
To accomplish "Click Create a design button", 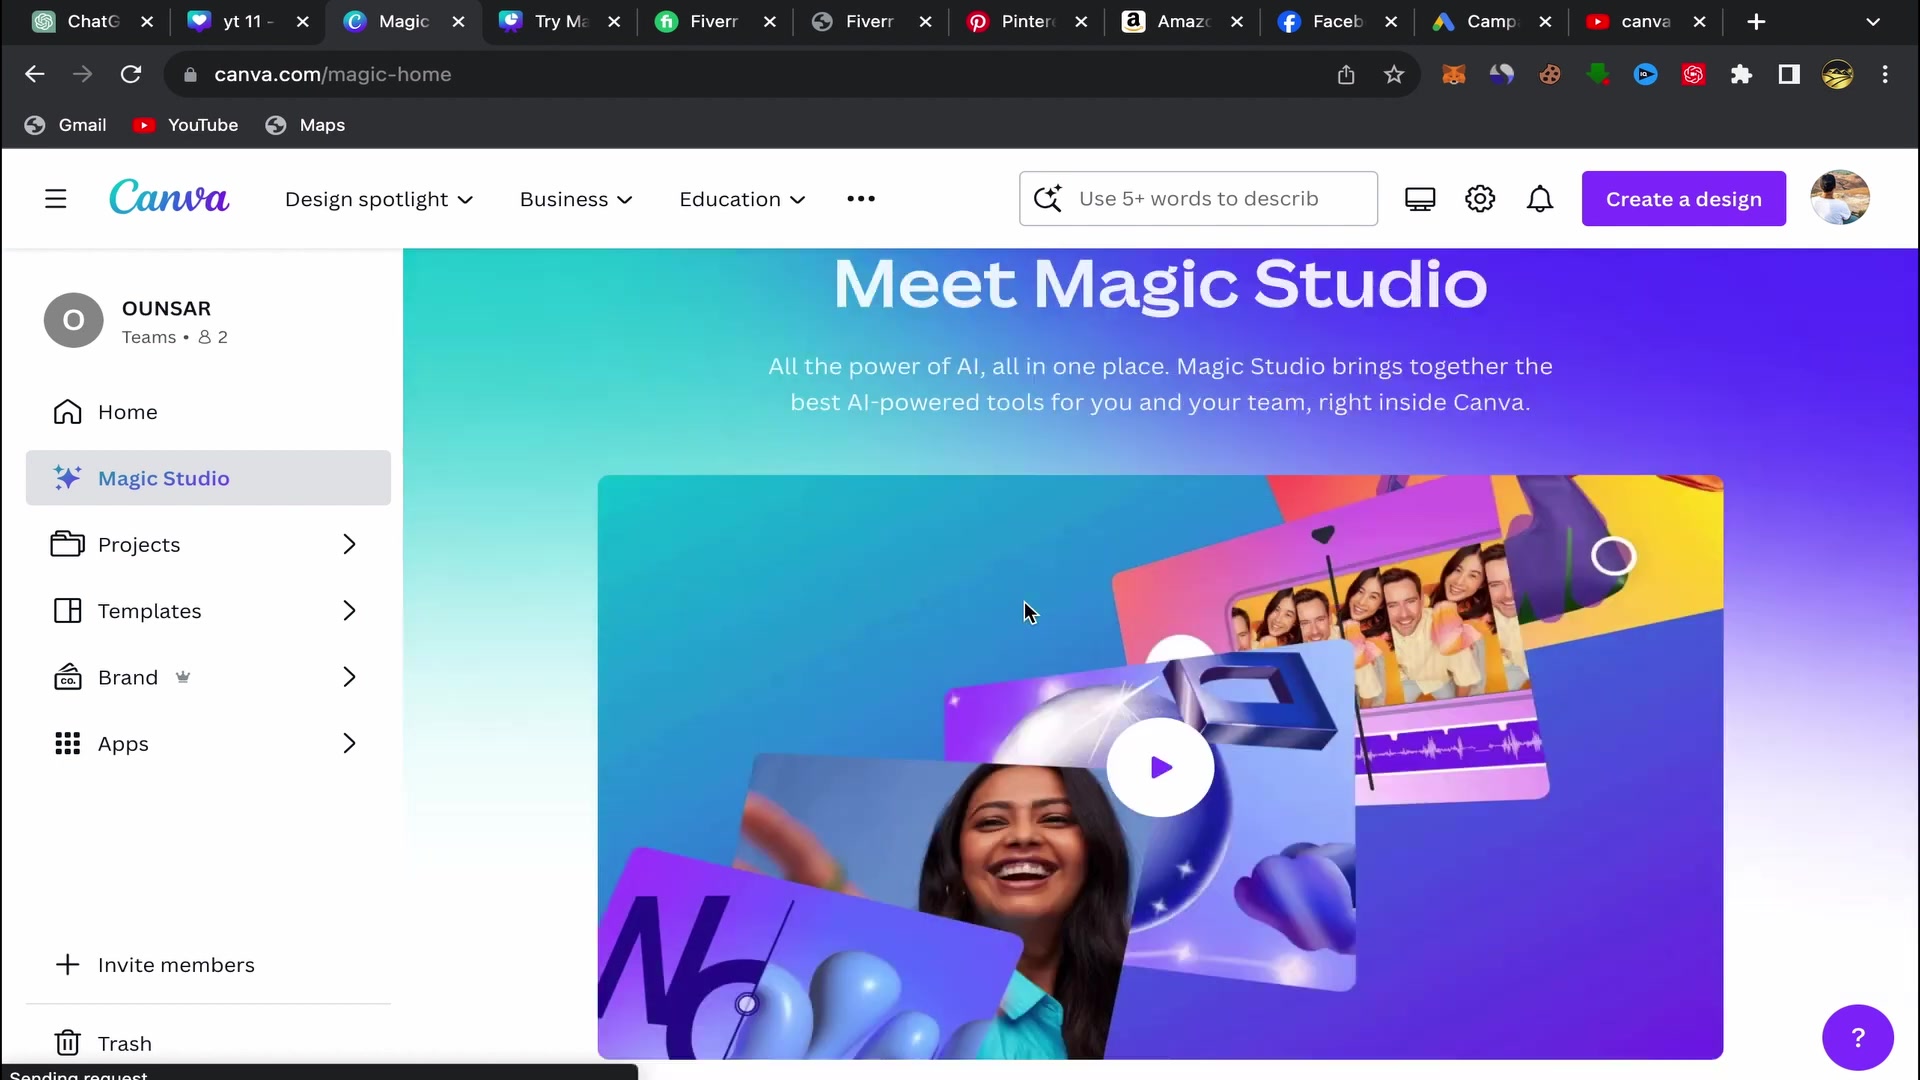I will [1683, 199].
